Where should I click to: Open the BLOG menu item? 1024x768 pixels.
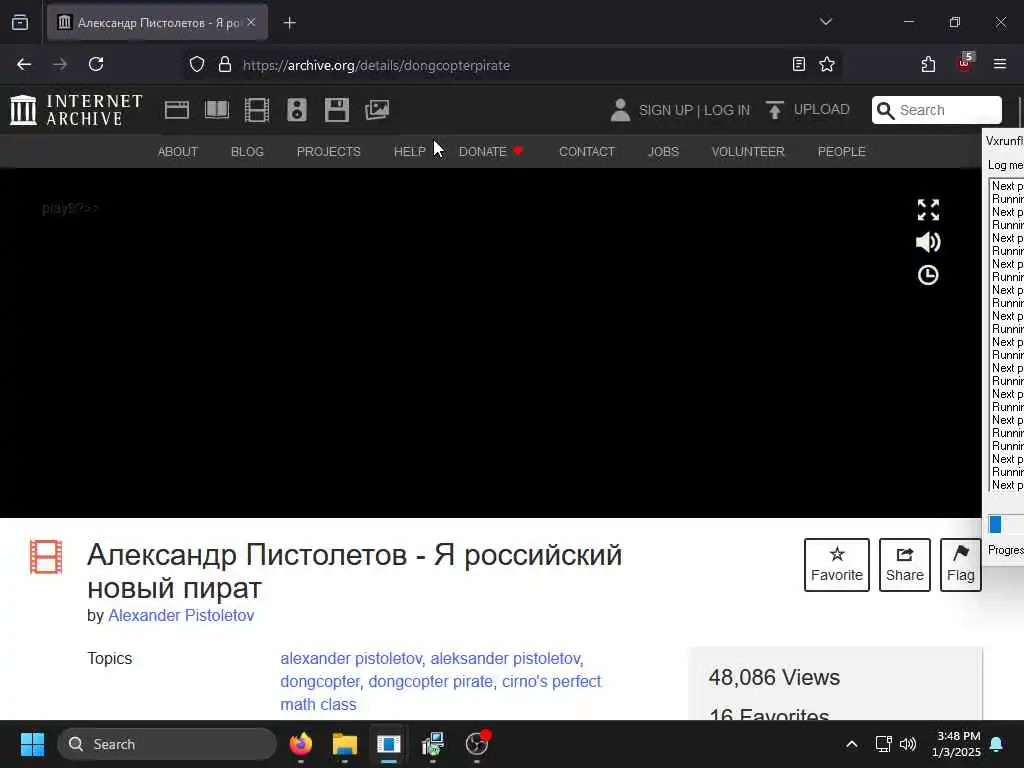247,152
